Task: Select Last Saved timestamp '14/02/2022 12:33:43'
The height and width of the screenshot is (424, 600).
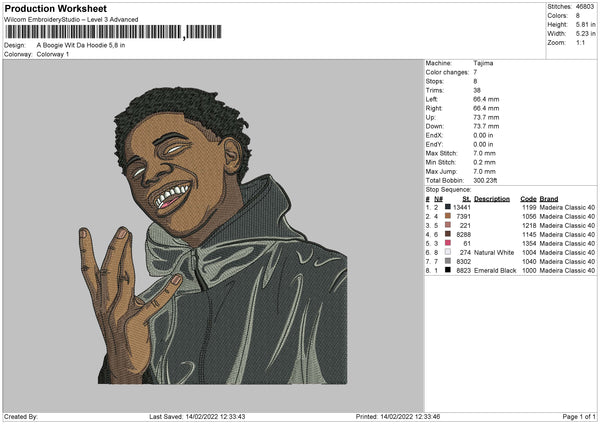Action: coord(215,417)
